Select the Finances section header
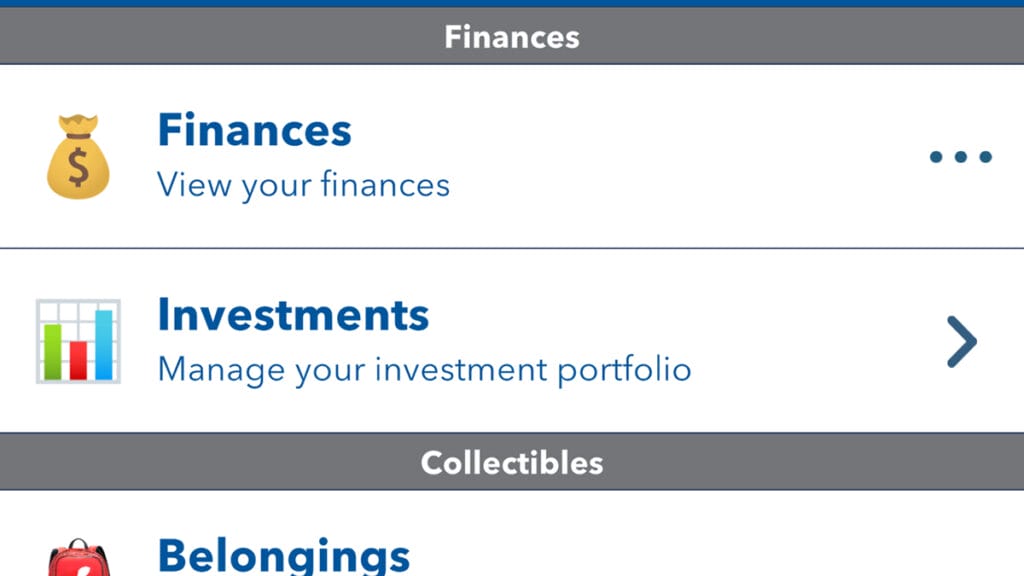This screenshot has width=1024, height=576. [512, 37]
